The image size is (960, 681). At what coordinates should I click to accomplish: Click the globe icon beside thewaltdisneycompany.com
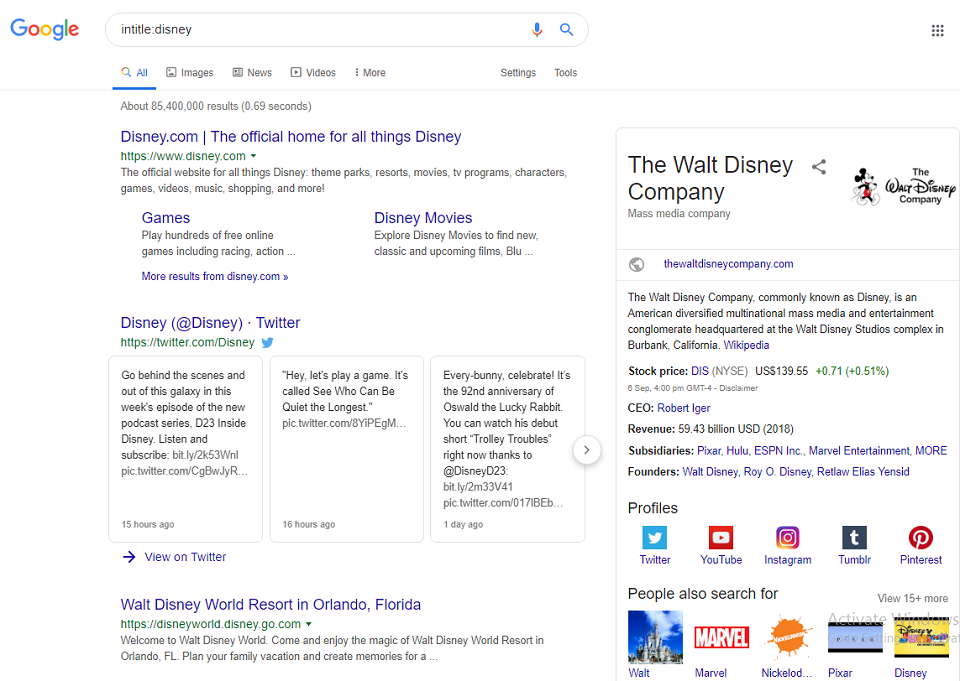(x=636, y=264)
